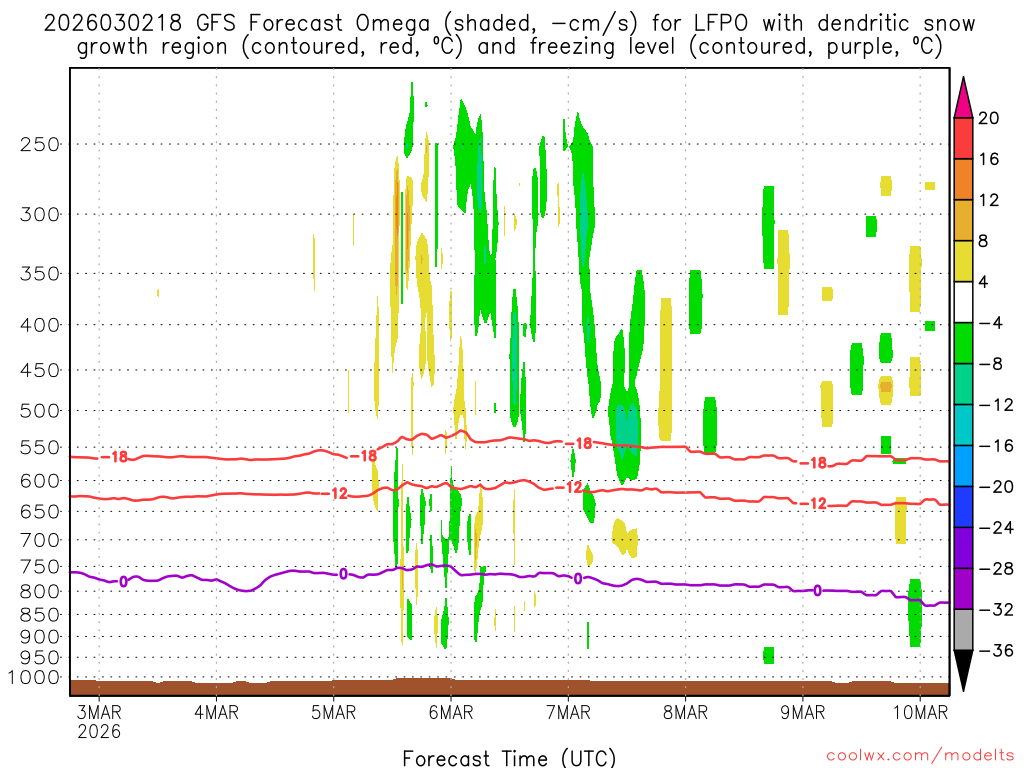Click the 600 pressure level label
The image size is (1024, 768).
[x=40, y=481]
